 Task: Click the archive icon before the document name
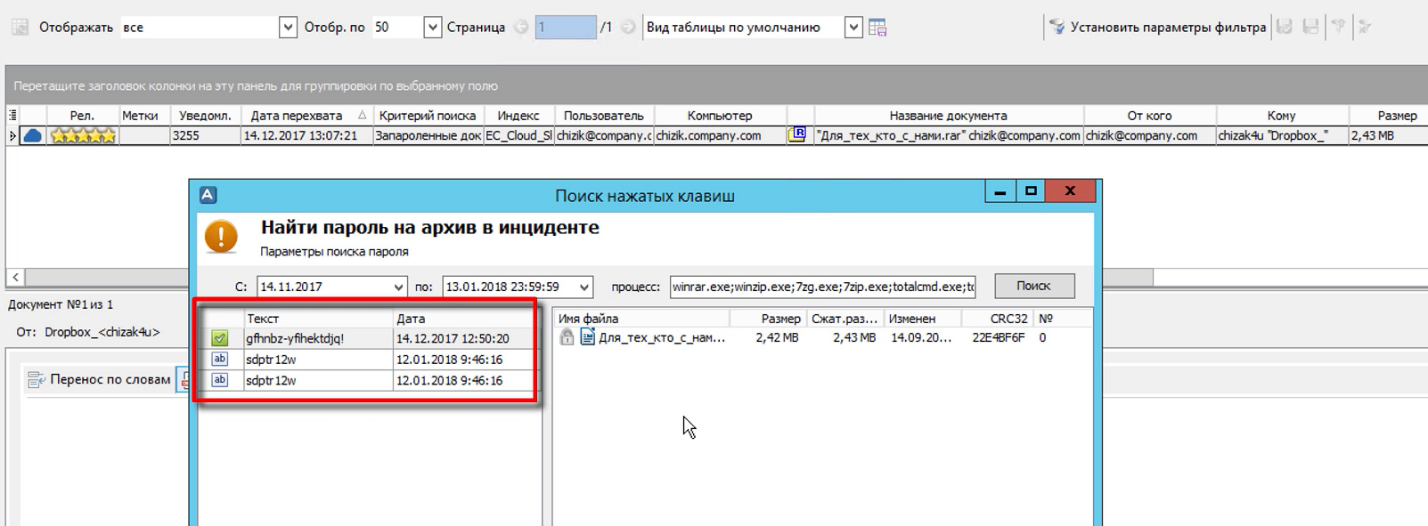point(797,135)
